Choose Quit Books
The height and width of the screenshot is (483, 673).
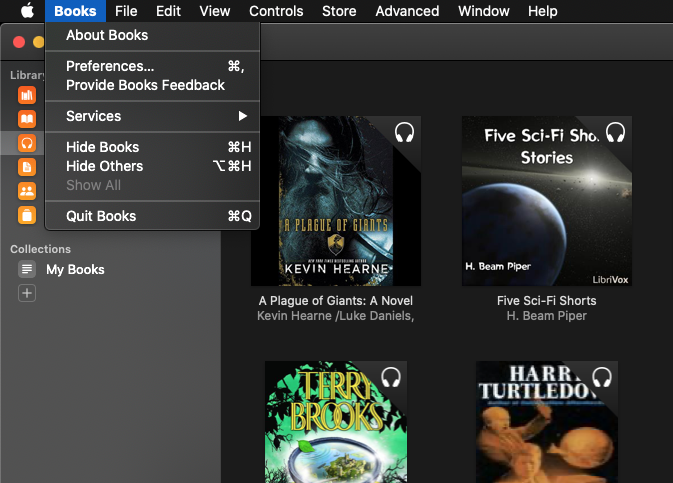click(152, 216)
